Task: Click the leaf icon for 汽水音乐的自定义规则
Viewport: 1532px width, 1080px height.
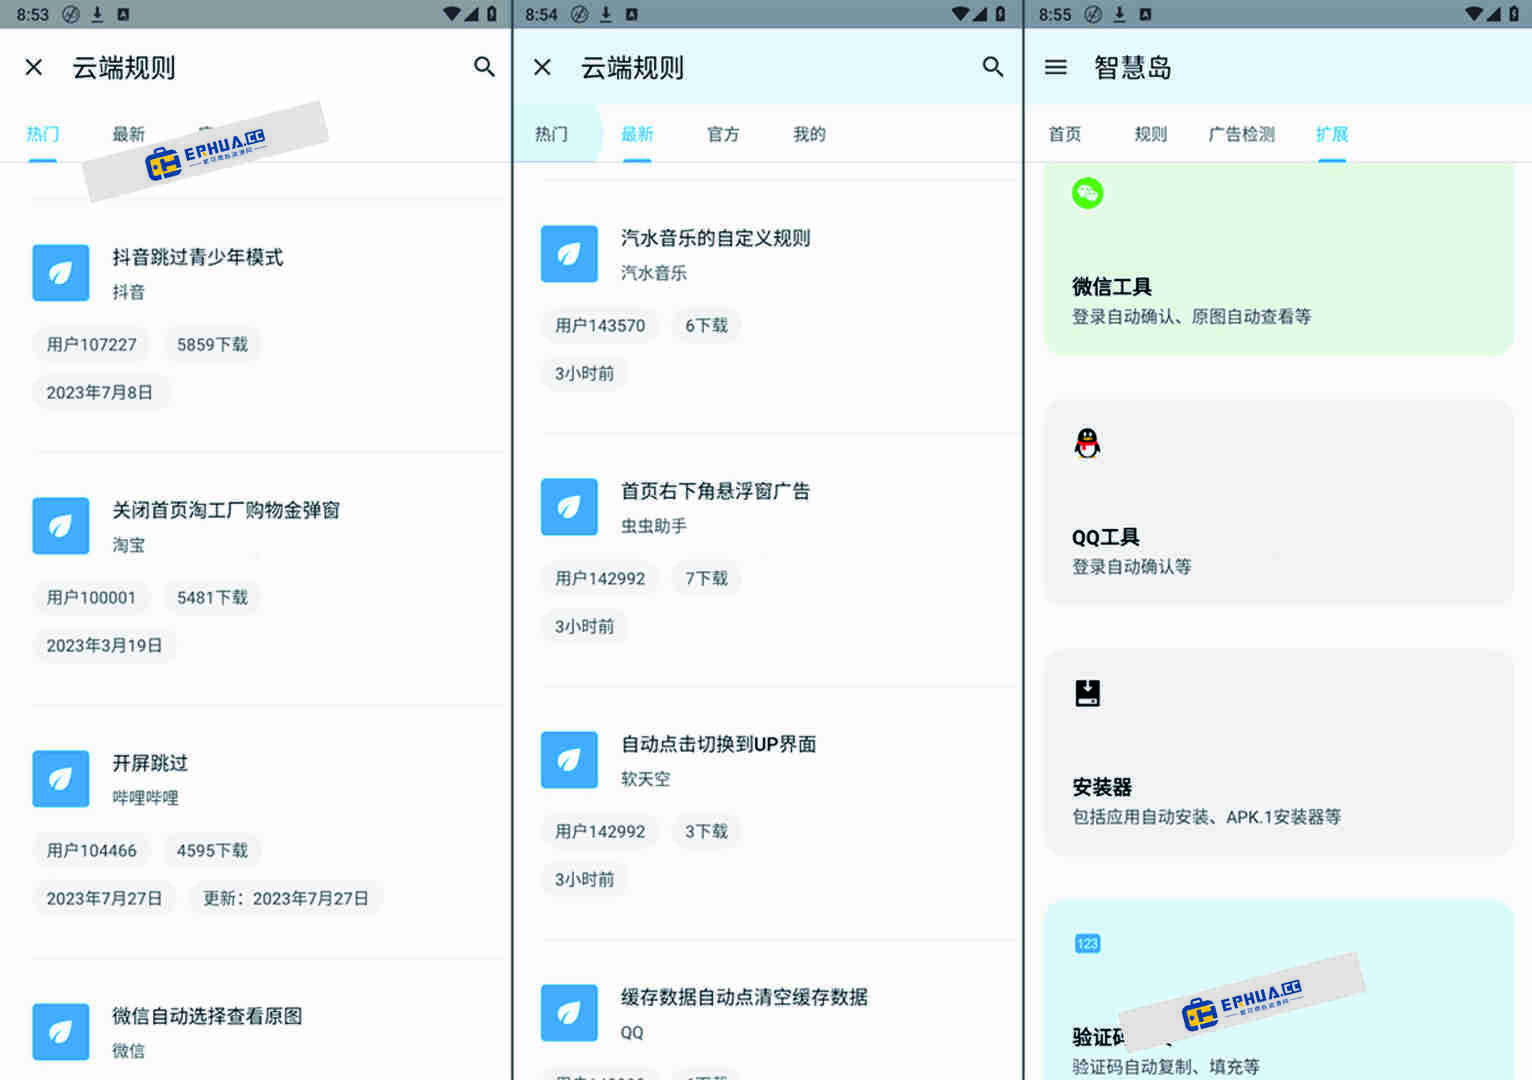Action: [x=569, y=254]
